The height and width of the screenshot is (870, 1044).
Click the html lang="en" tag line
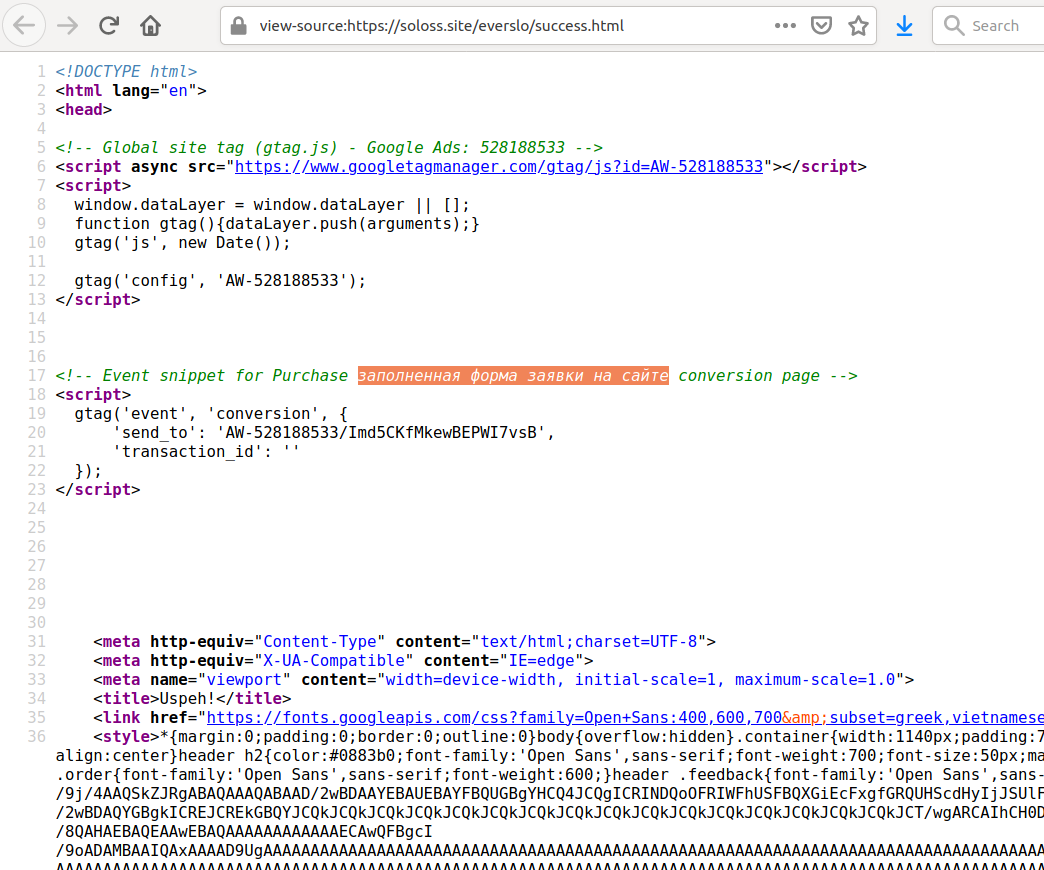tap(131, 91)
